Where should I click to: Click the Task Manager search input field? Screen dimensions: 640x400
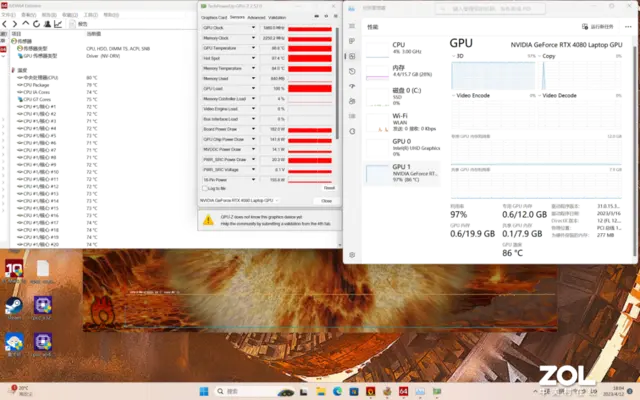coord(490,9)
